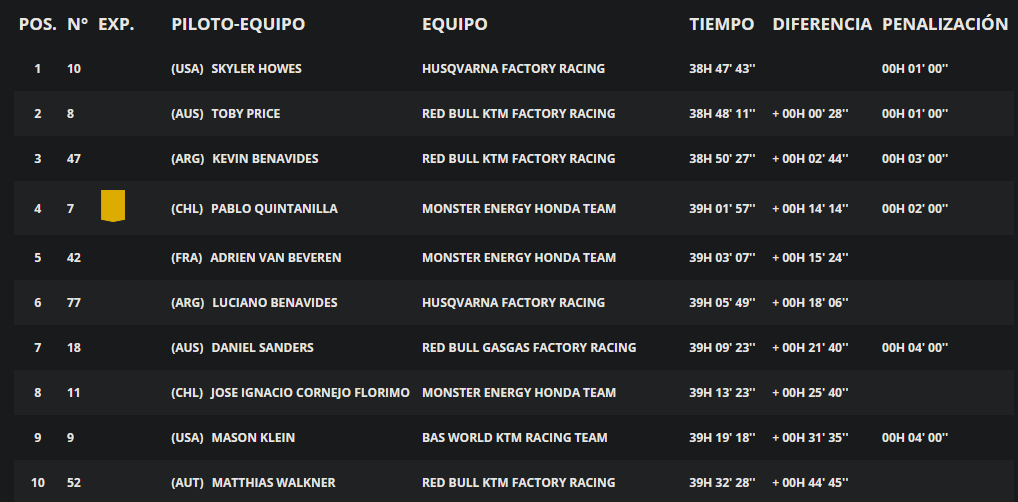
Task: Click Jose Ignacio Cornejo Florimo name
Action: pyautogui.click(x=310, y=393)
